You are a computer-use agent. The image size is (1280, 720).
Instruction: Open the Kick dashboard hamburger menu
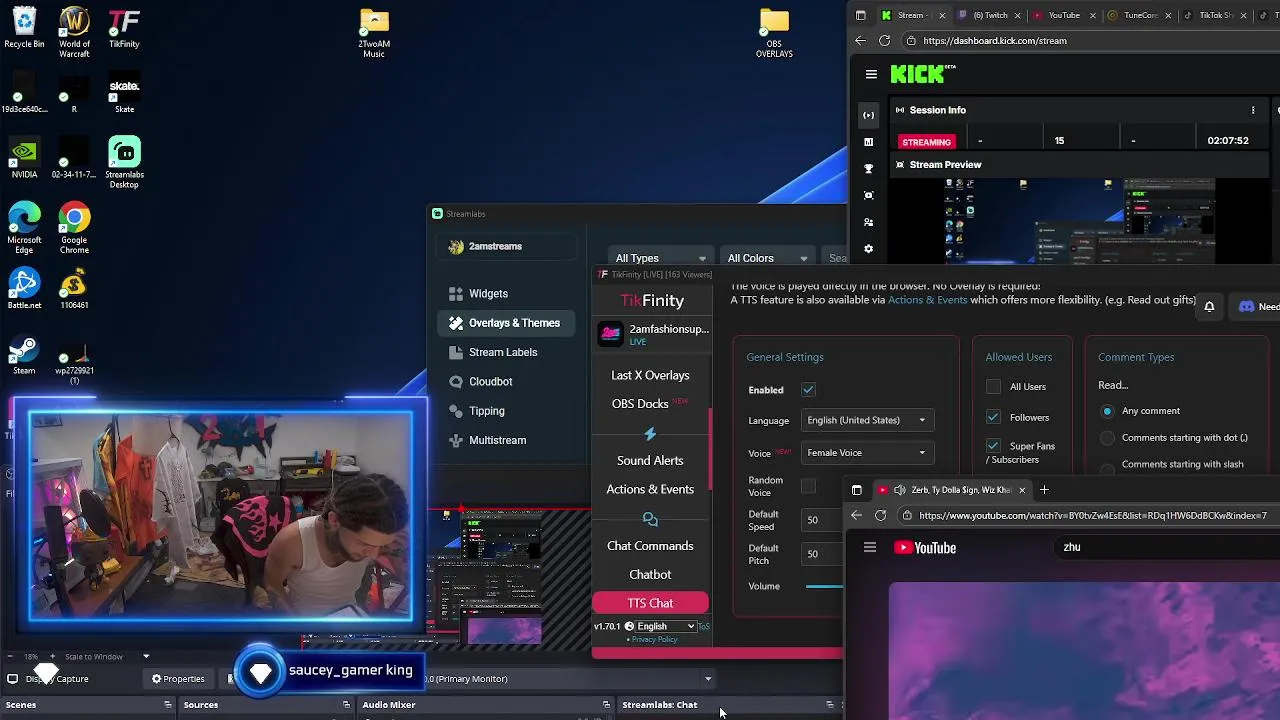pyautogui.click(x=871, y=74)
